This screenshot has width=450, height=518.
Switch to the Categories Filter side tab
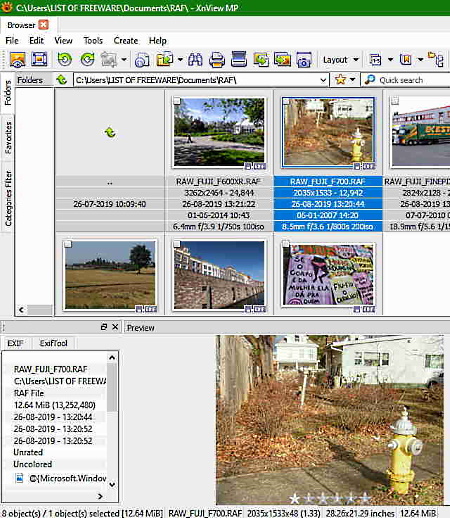(8, 198)
